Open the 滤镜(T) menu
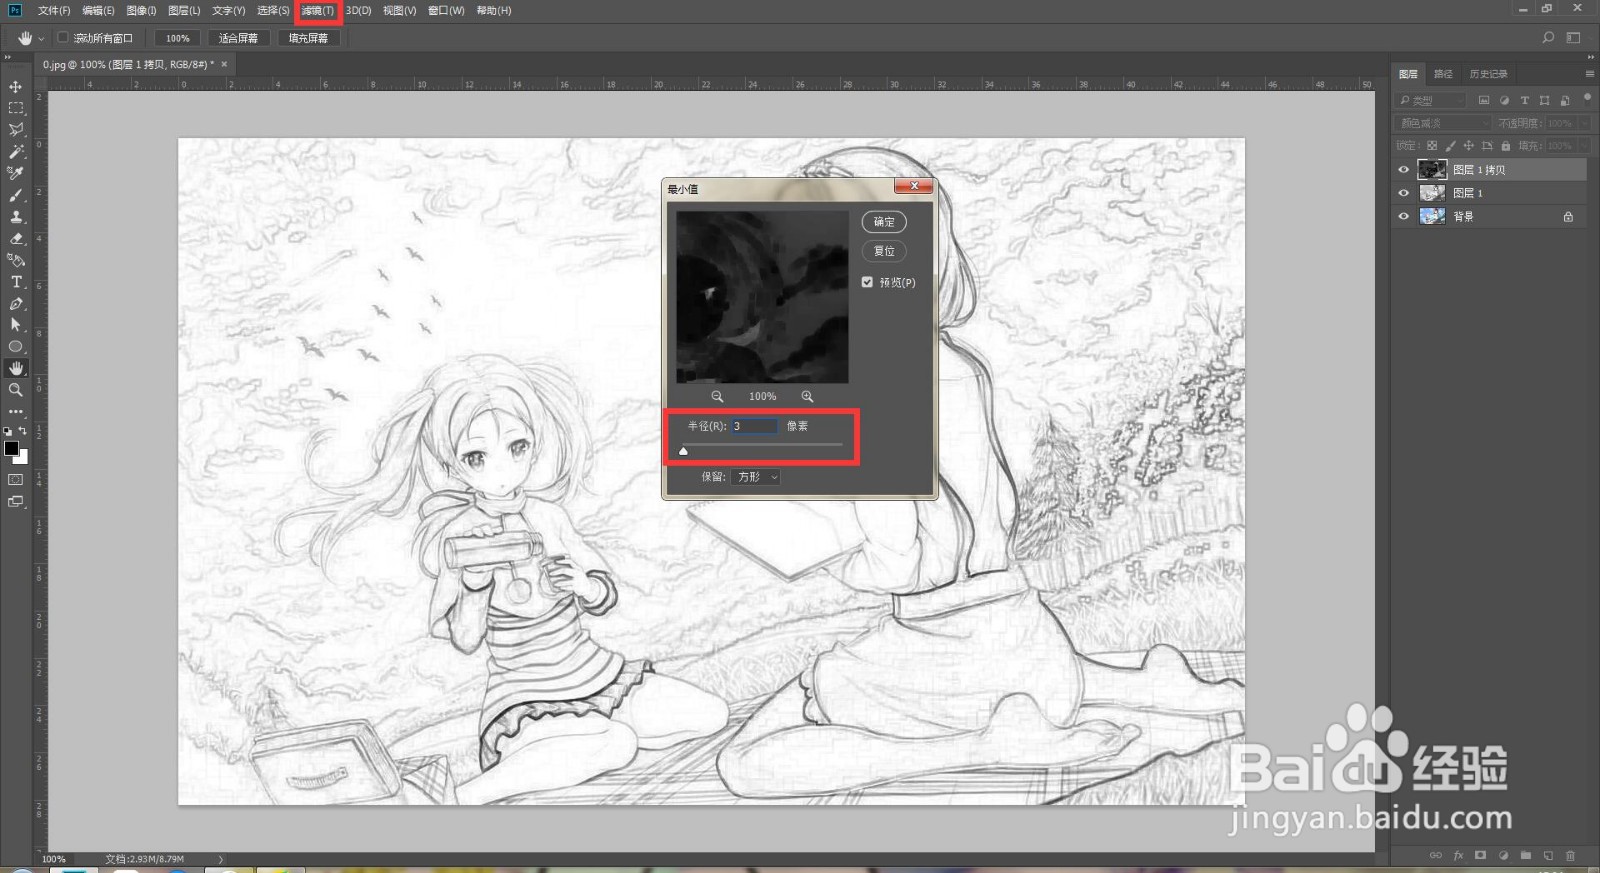This screenshot has height=873, width=1600. [x=318, y=10]
